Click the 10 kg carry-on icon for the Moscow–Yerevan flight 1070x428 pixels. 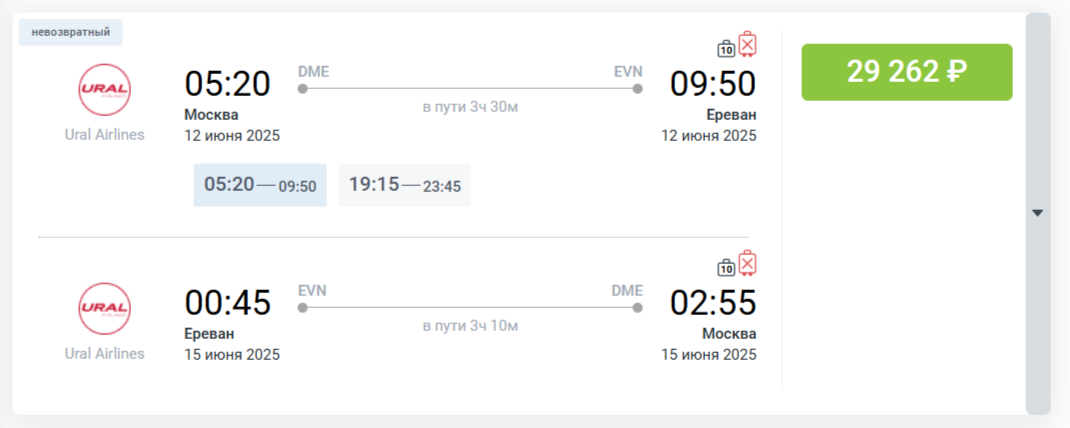(727, 48)
